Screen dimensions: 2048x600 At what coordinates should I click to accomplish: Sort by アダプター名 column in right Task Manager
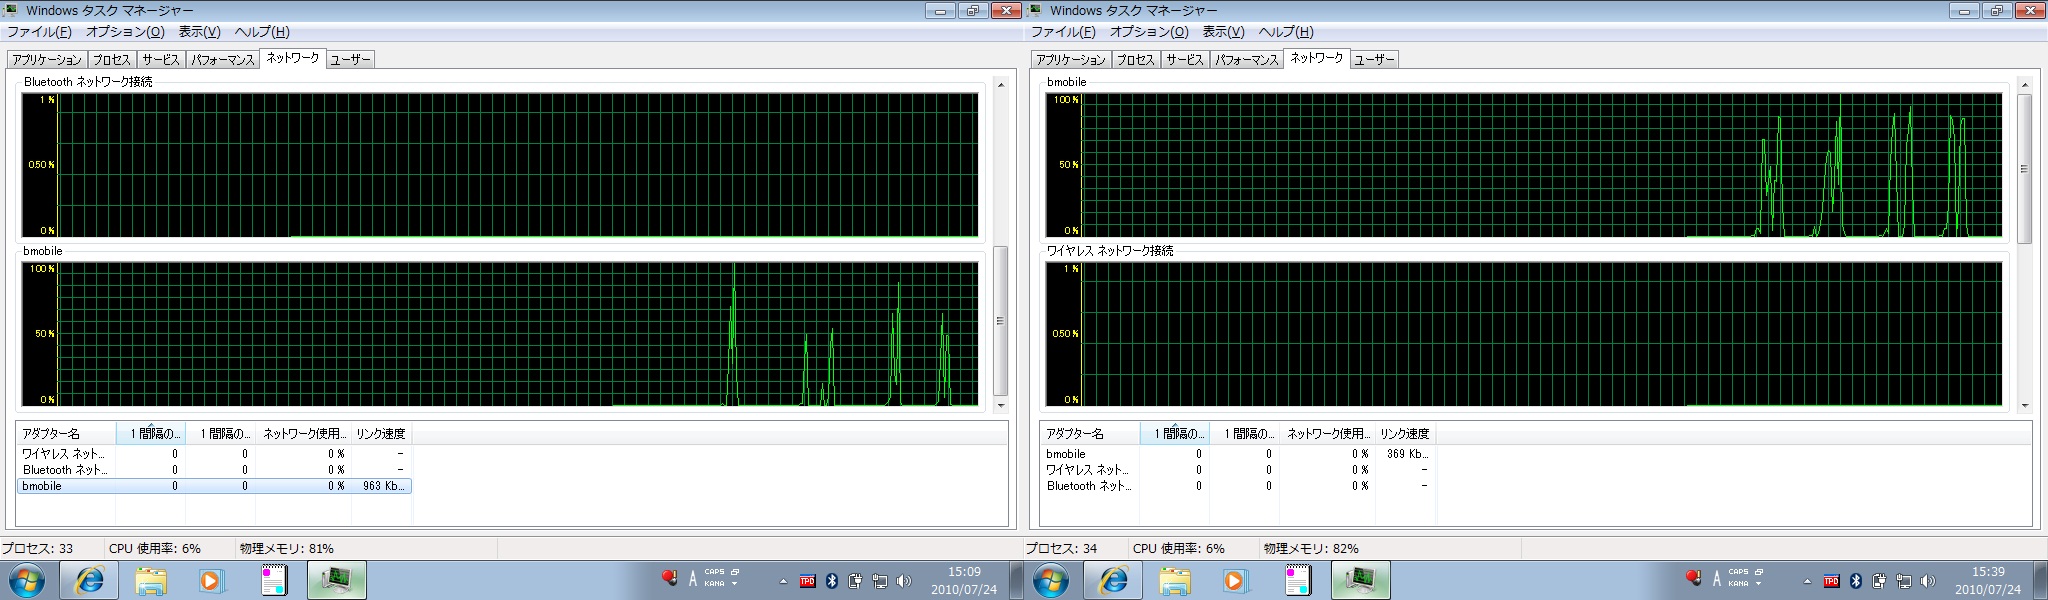coord(1090,433)
